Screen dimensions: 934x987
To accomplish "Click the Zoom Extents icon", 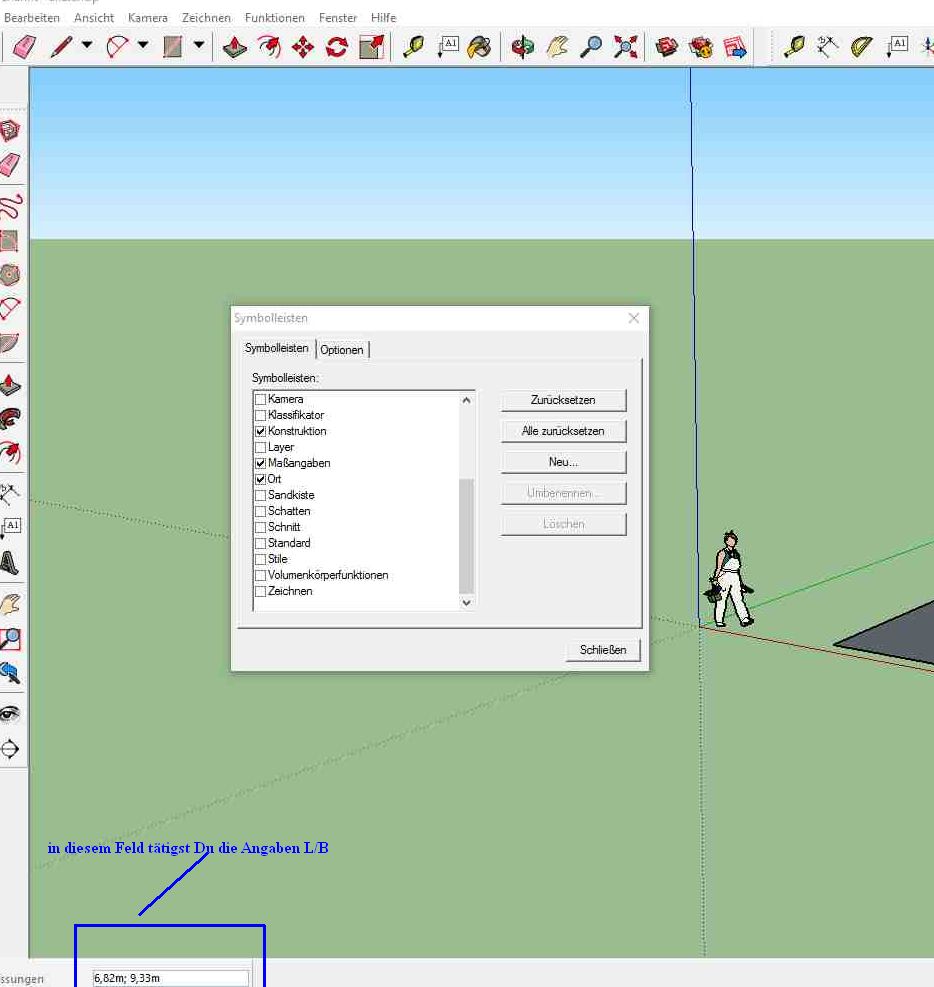I will pos(626,47).
